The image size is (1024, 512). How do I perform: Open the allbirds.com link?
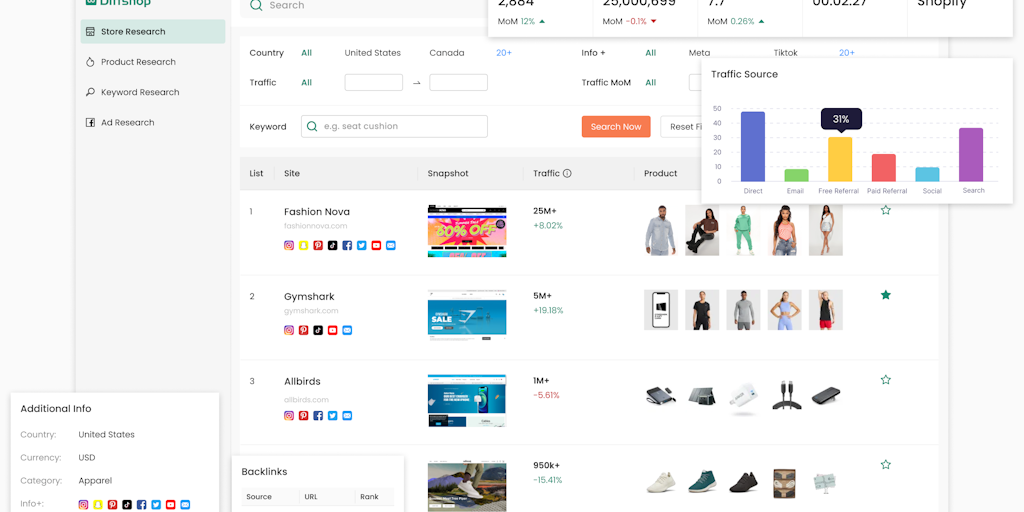[306, 399]
